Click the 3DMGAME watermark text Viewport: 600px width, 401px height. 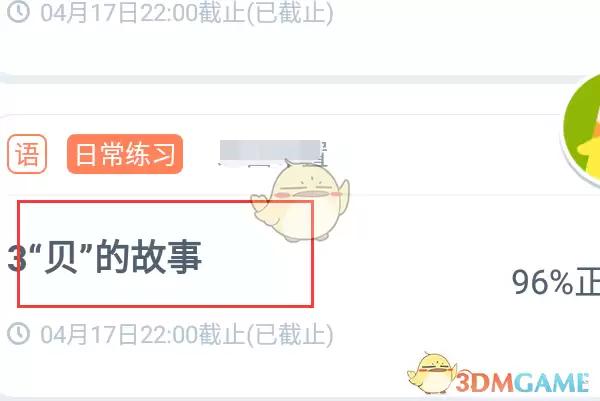(522, 382)
